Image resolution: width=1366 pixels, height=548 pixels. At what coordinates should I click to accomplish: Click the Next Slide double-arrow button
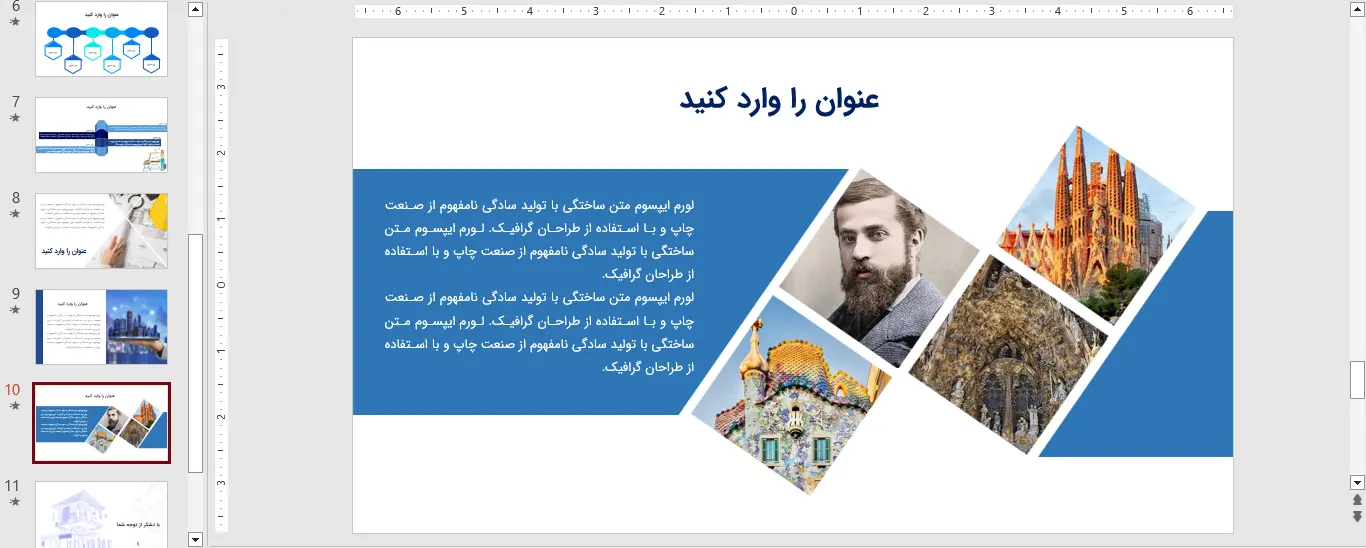click(1357, 516)
